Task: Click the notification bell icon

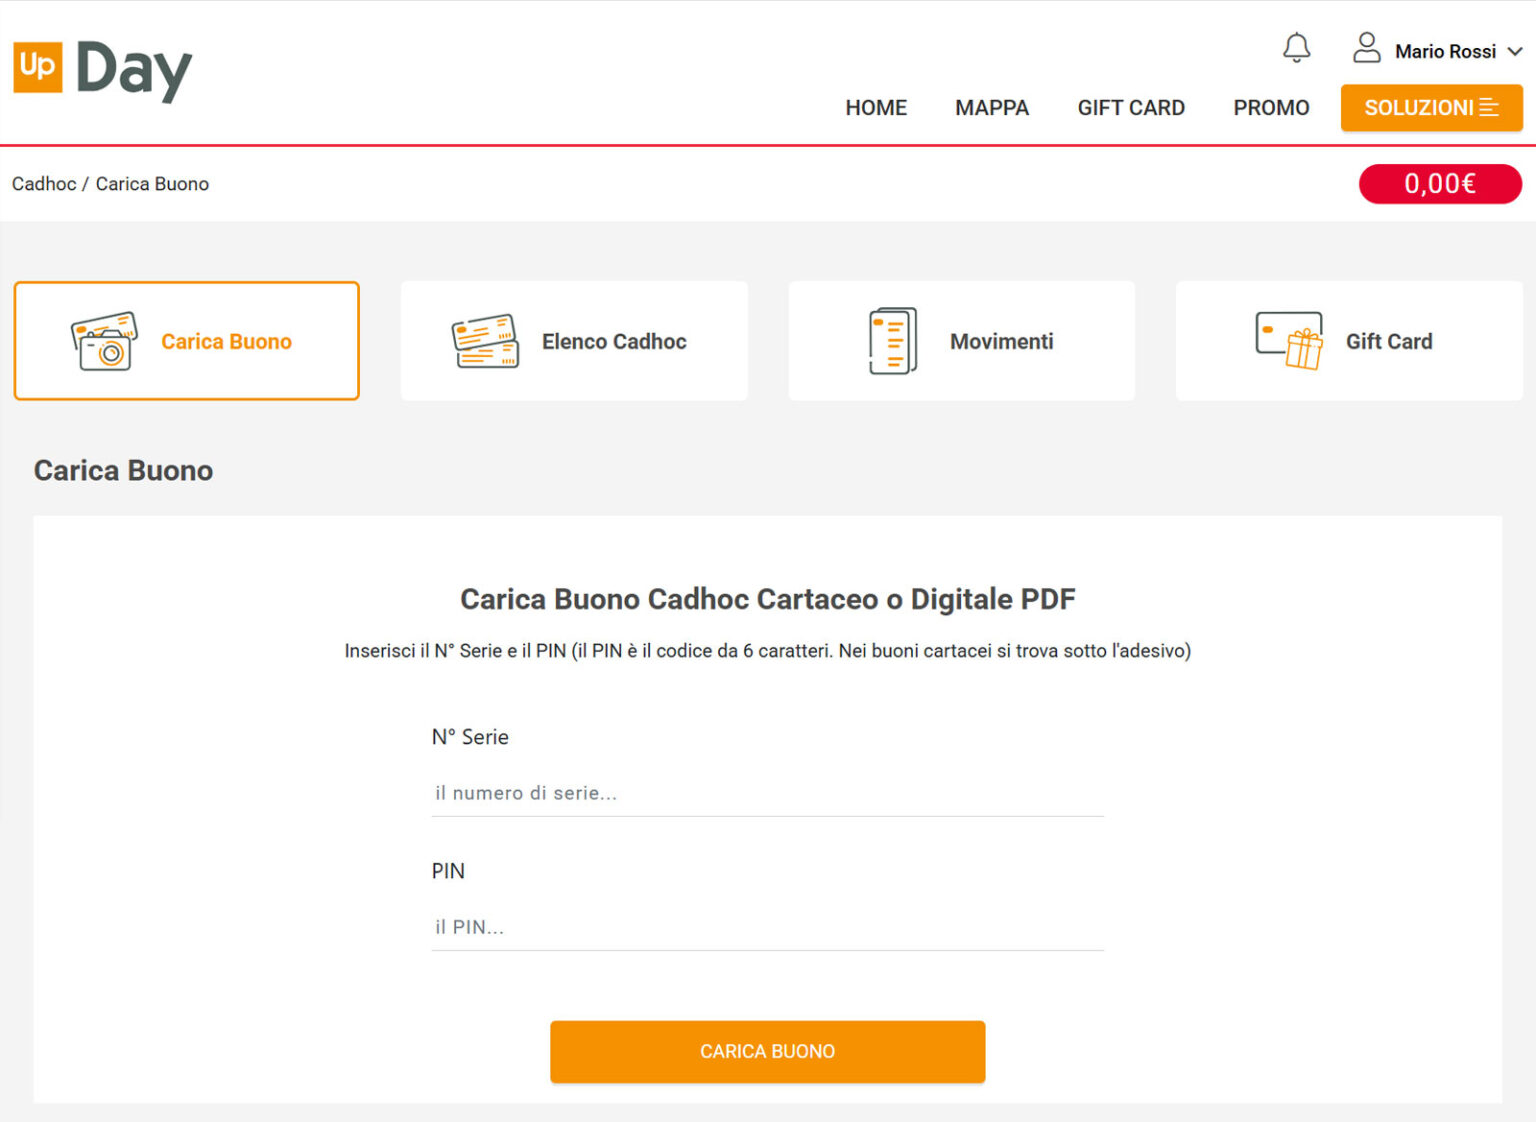Action: [x=1297, y=48]
